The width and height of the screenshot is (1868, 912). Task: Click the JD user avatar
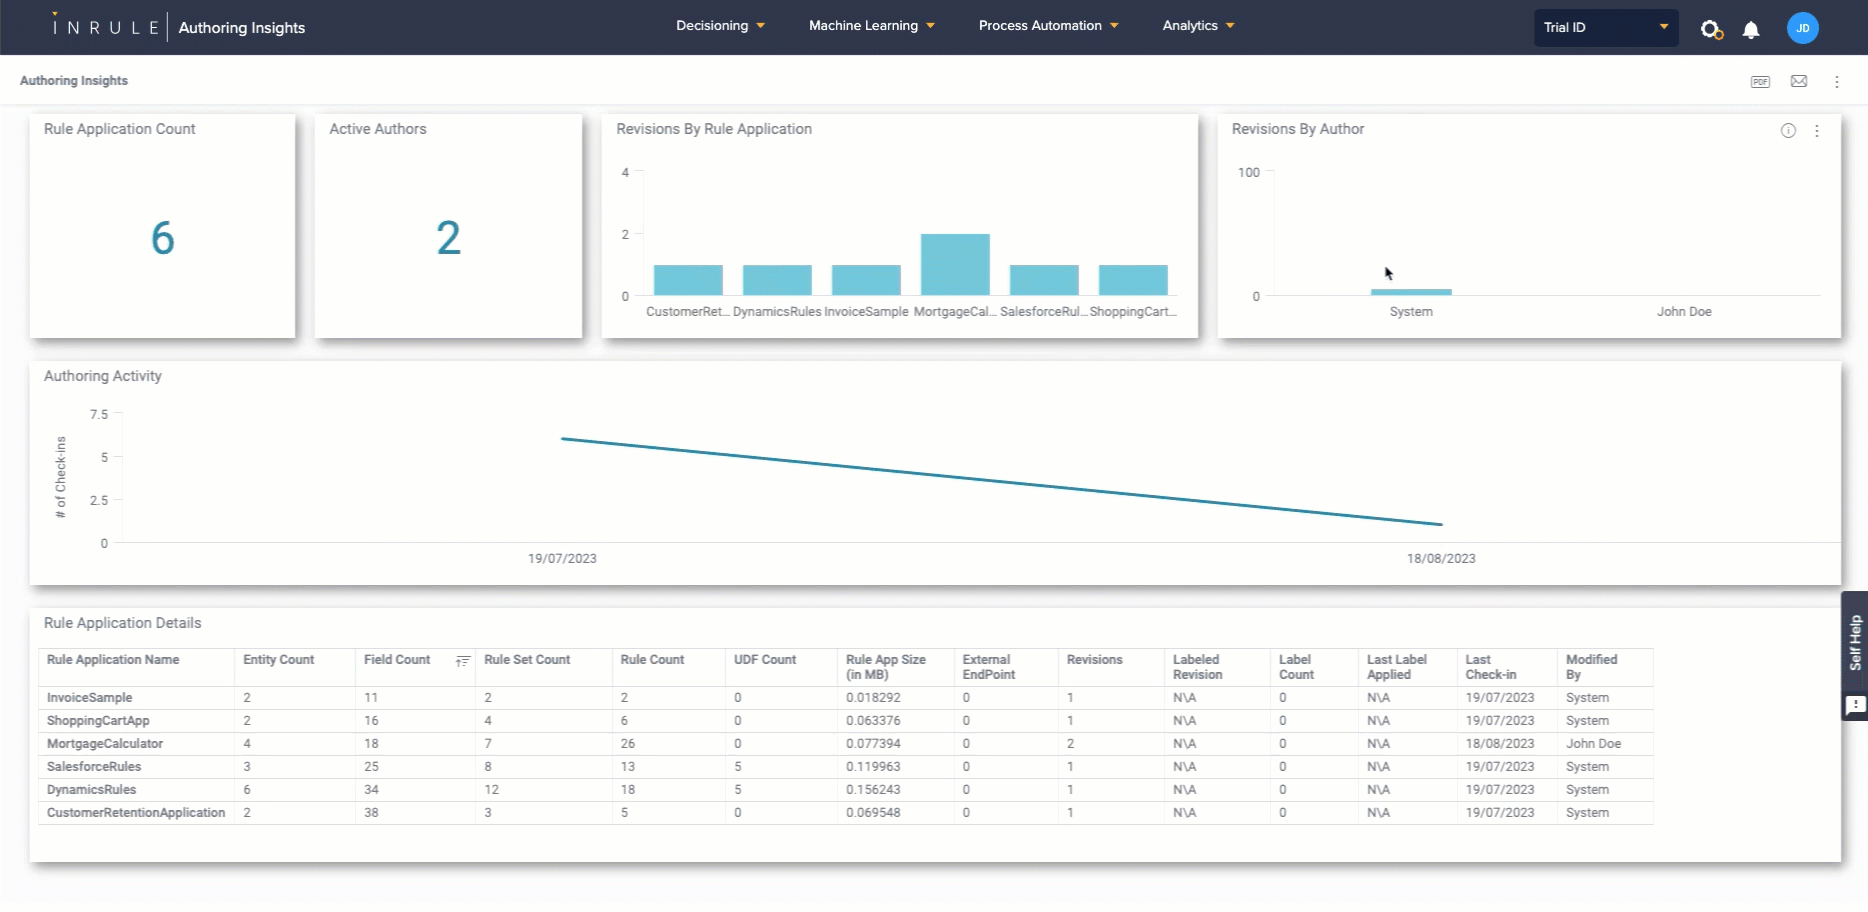(x=1802, y=28)
